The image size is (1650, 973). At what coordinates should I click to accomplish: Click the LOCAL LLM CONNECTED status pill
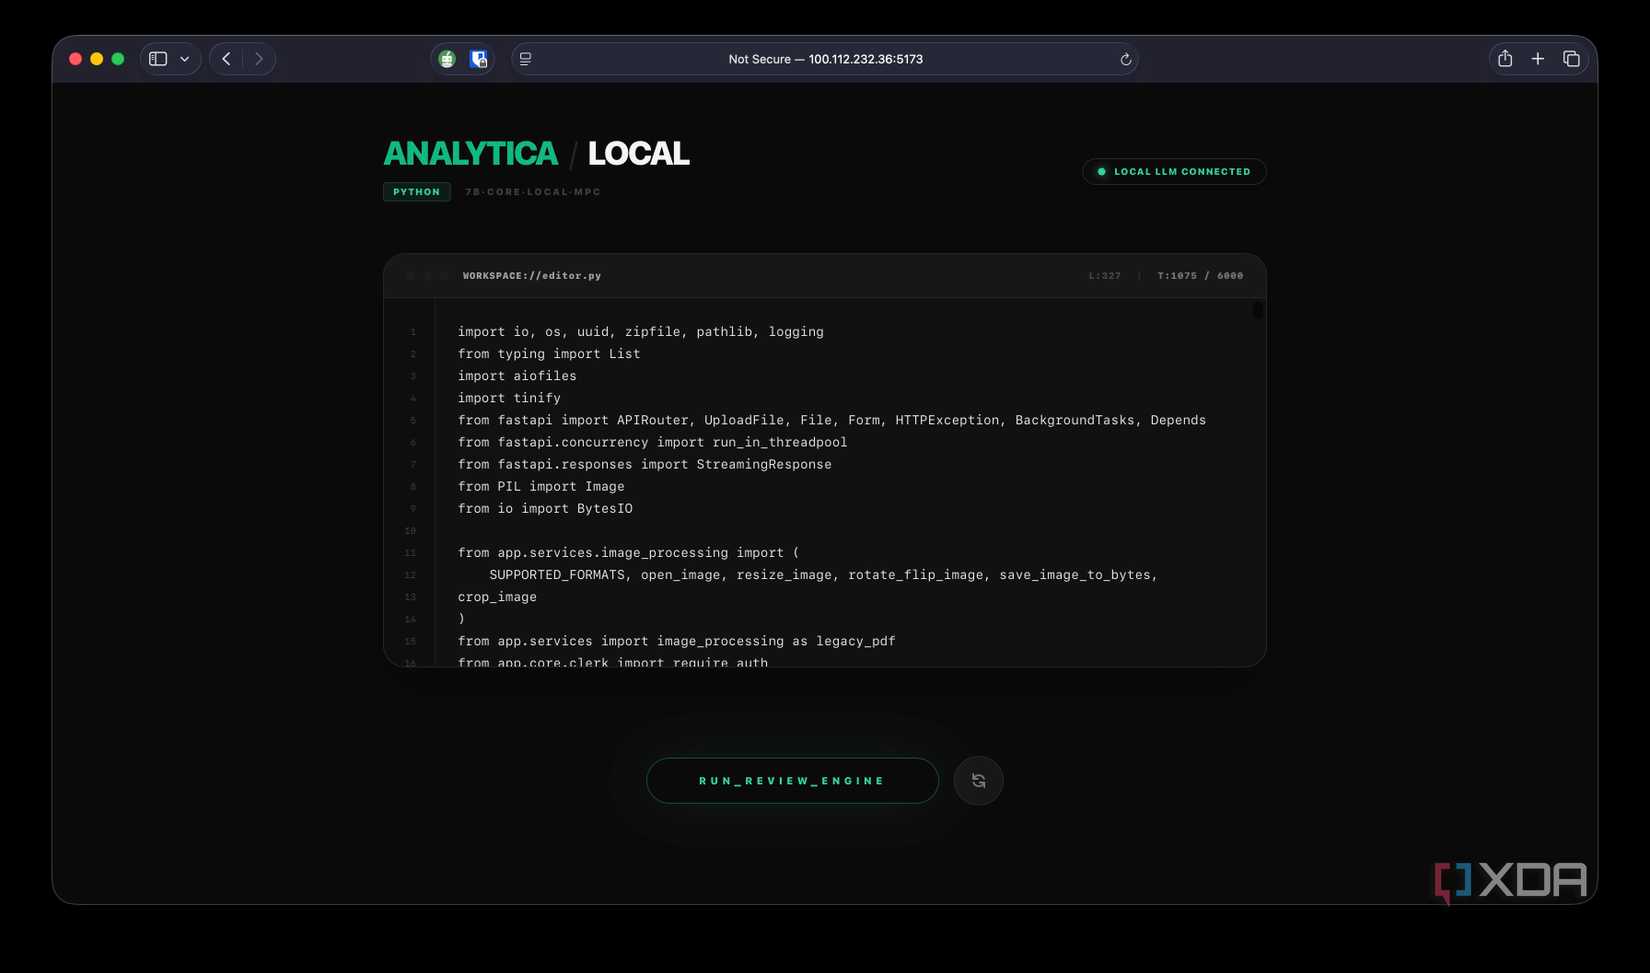point(1174,172)
